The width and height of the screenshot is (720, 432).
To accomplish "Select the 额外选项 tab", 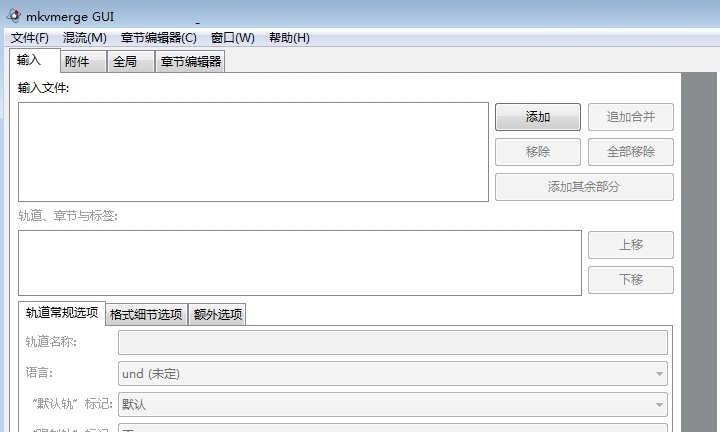I will point(217,314).
